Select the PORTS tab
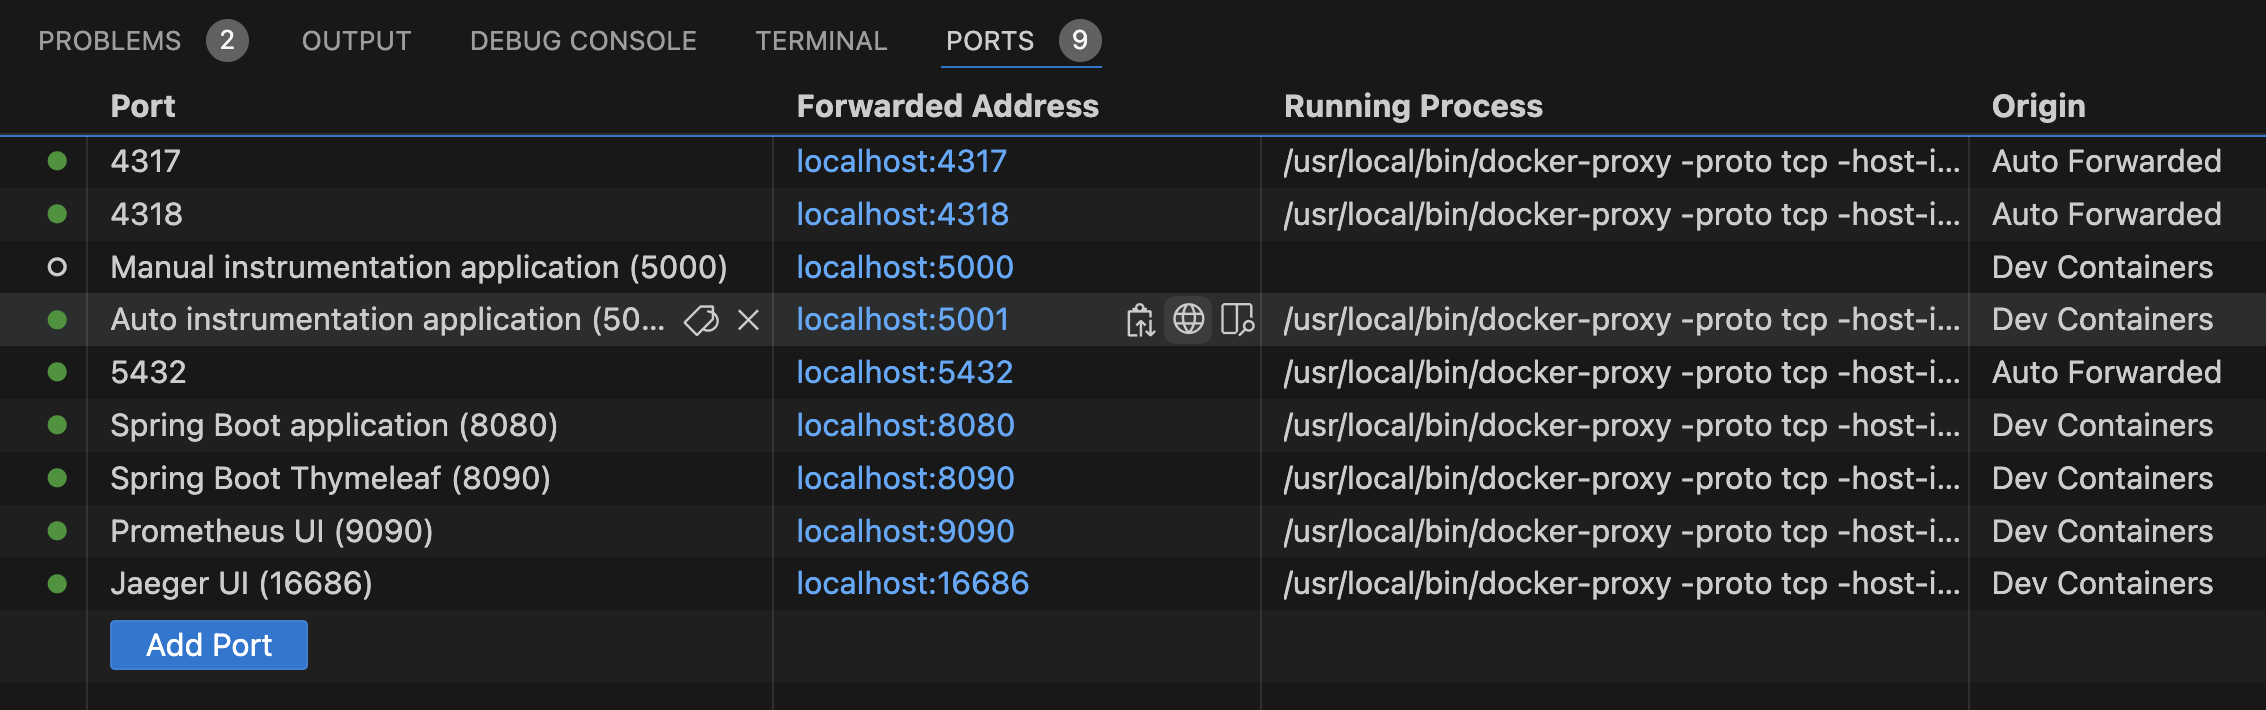The image size is (2266, 710). [x=990, y=41]
